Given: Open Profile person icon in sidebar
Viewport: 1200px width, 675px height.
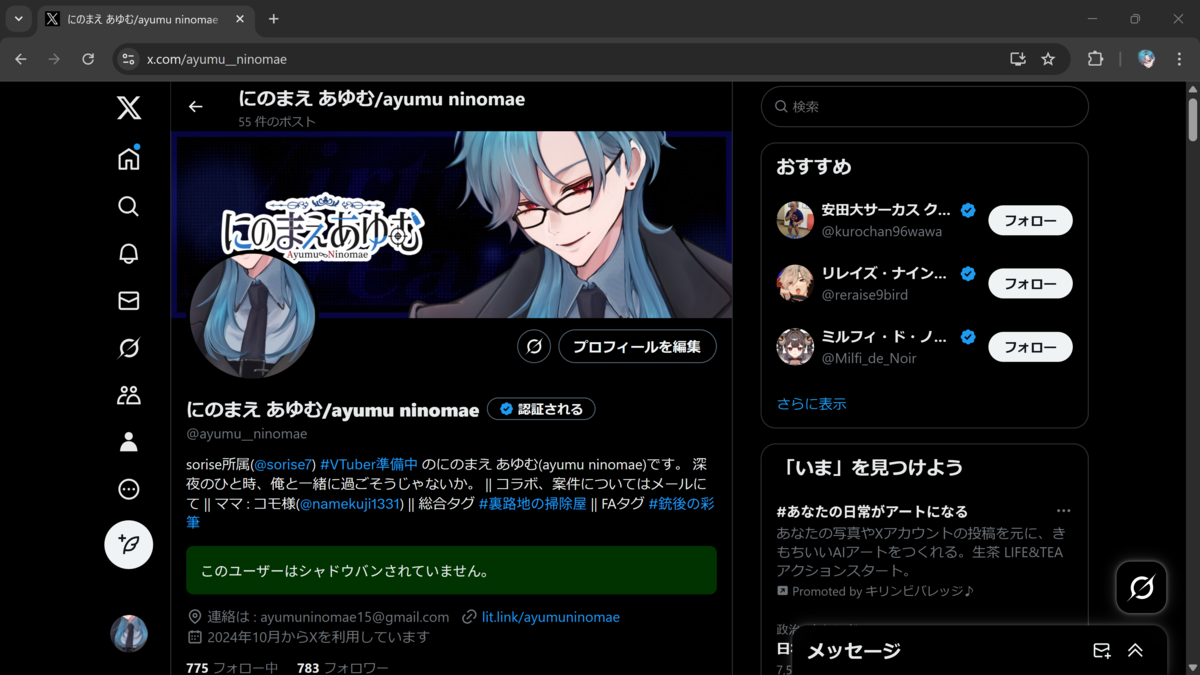Looking at the screenshot, I should pos(129,442).
